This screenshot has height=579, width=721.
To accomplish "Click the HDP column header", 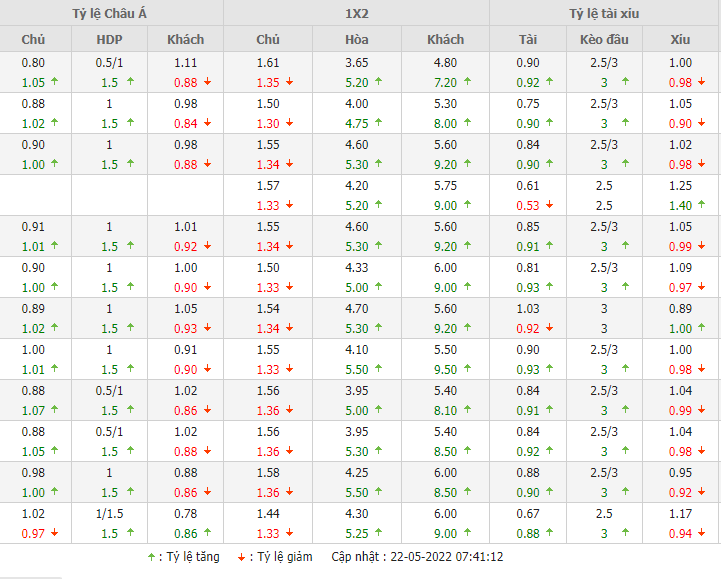I will pyautogui.click(x=110, y=40).
